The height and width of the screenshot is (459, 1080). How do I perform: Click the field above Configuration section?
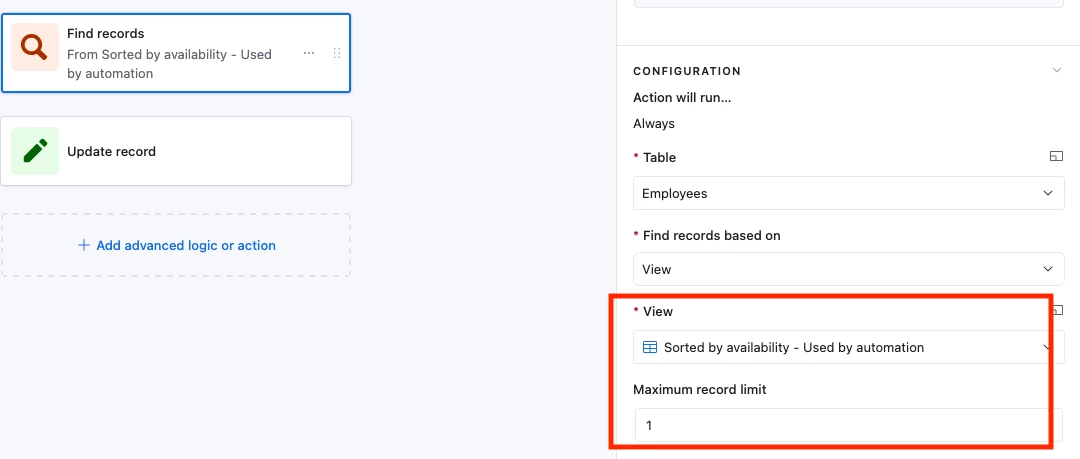848,3
